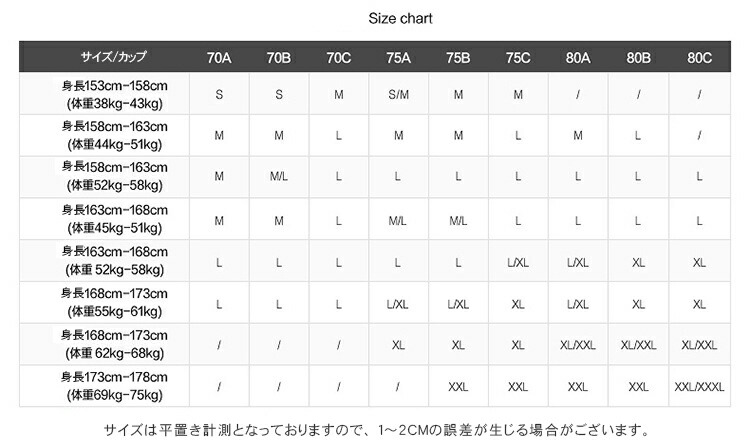
Task: Select the 身長153cm-158cm row label
Action: click(x=114, y=86)
